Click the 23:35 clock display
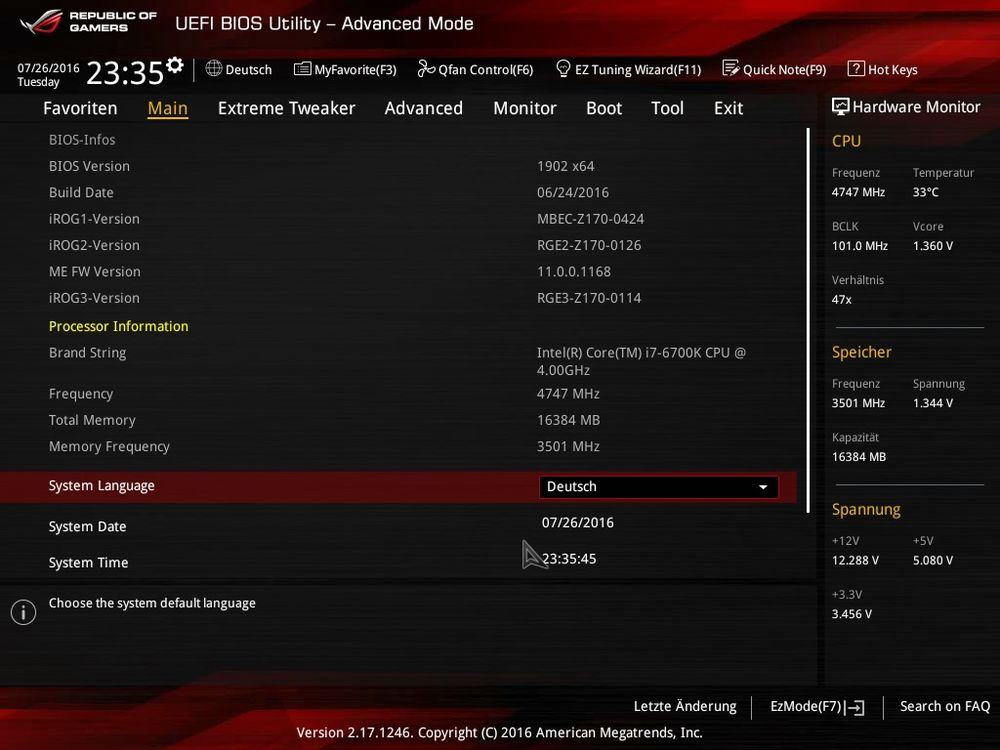Viewport: 1000px width, 750px height. [x=125, y=73]
